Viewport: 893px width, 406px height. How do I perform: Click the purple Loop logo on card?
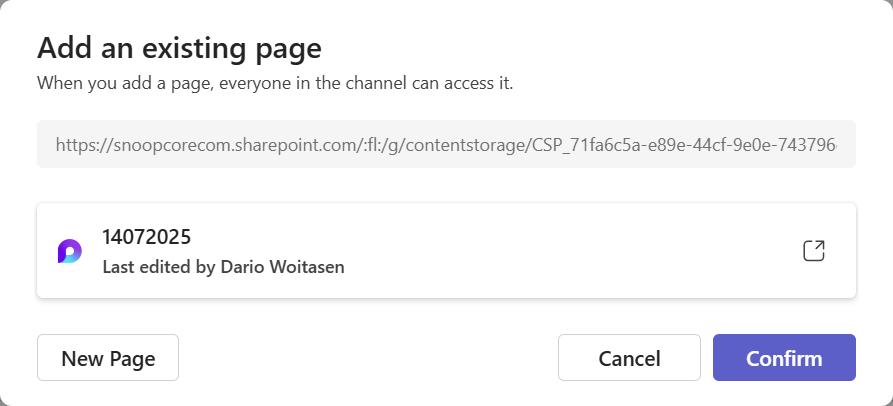pyautogui.click(x=69, y=252)
